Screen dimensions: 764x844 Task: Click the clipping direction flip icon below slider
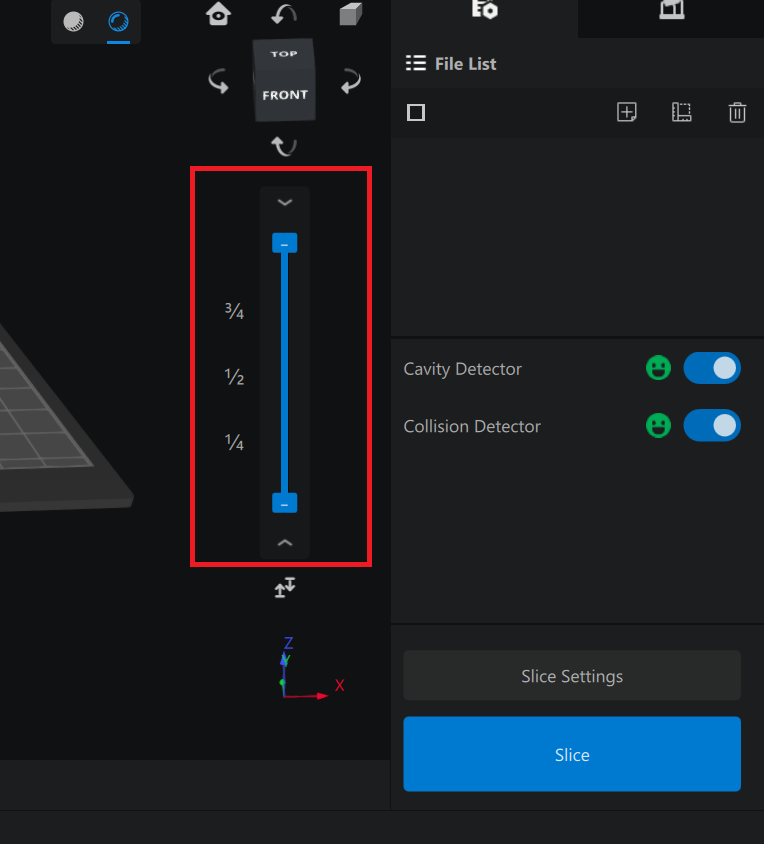coord(285,588)
